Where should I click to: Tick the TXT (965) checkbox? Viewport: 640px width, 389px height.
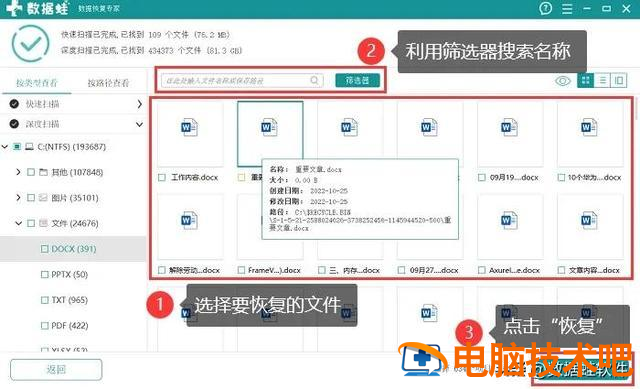[44, 300]
